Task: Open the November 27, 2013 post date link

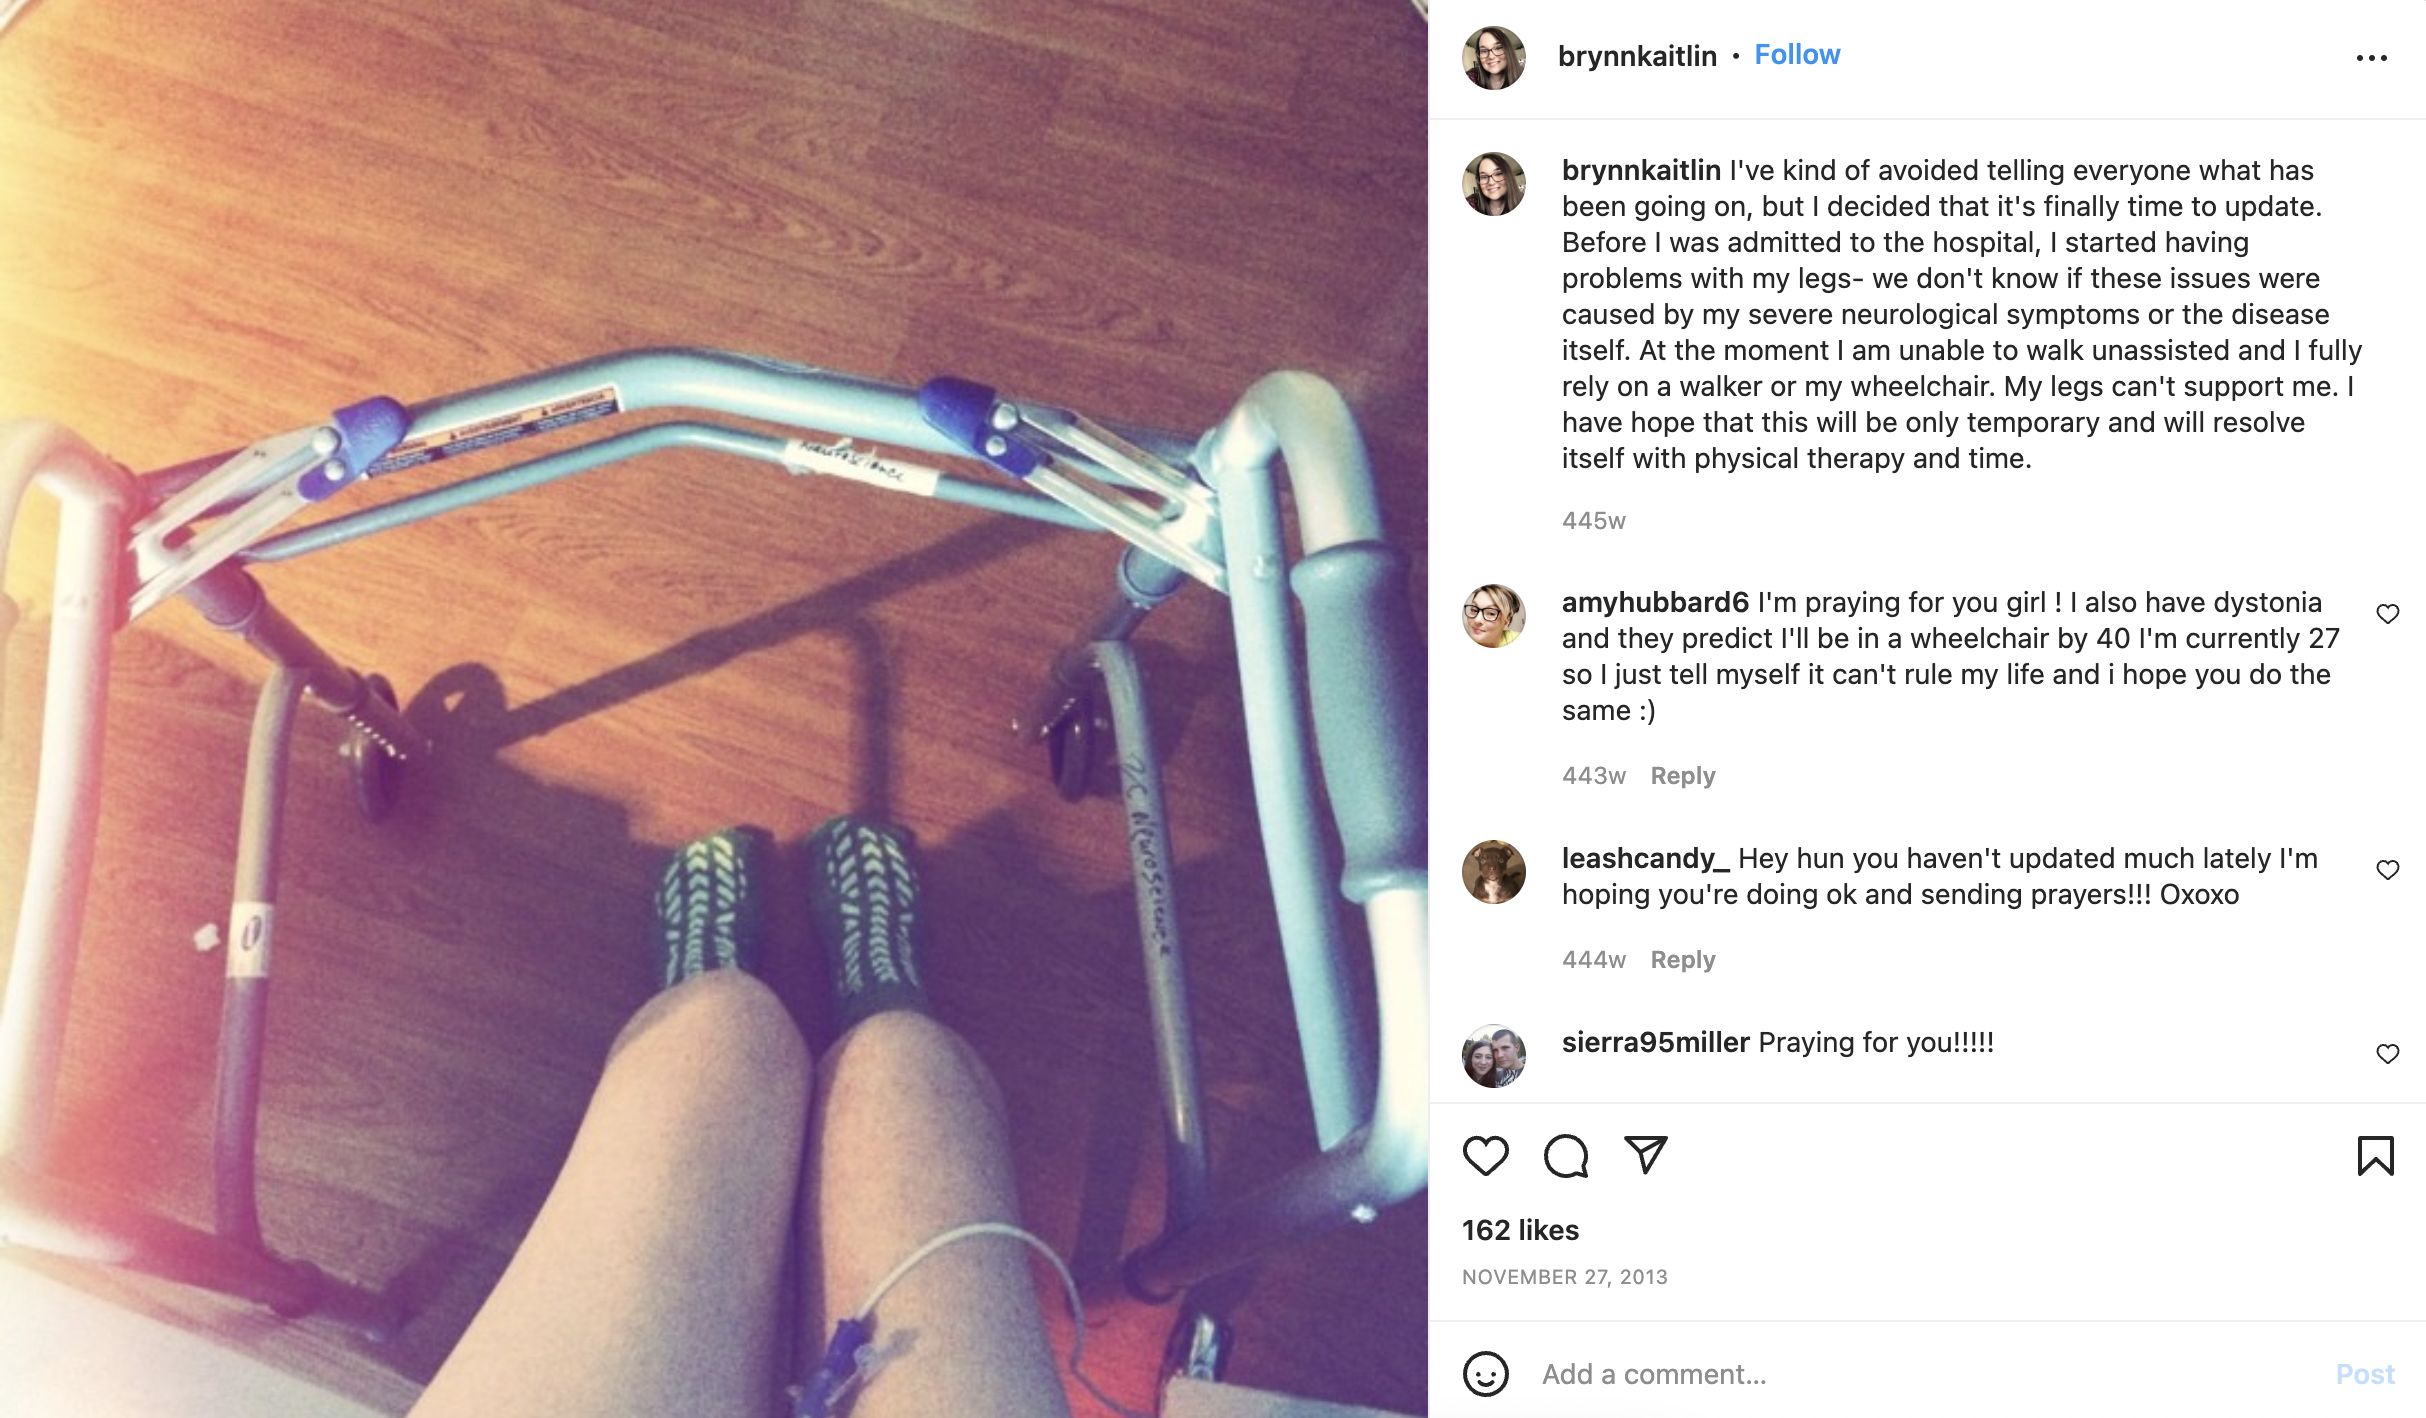Action: click(1564, 1277)
